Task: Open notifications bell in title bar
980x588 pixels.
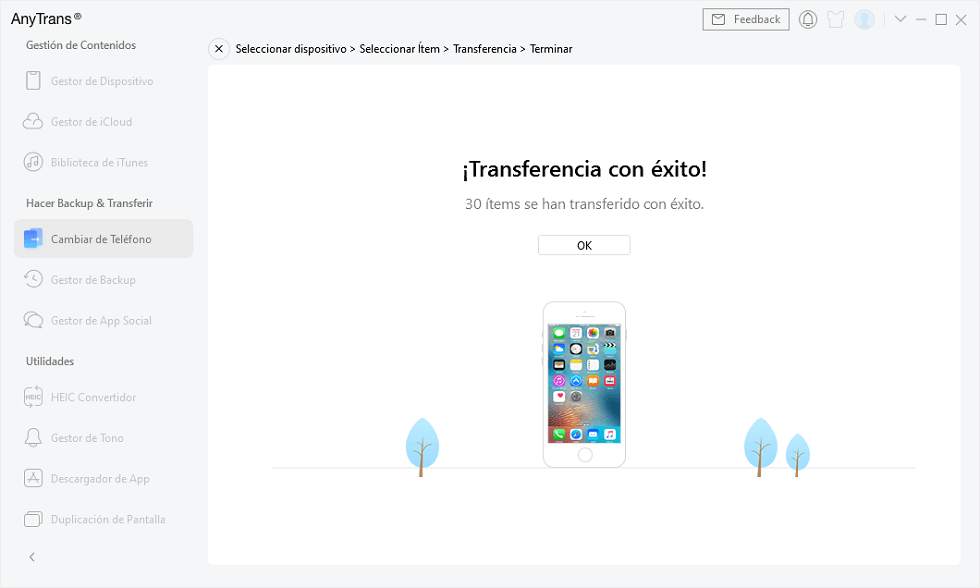Action: [808, 19]
